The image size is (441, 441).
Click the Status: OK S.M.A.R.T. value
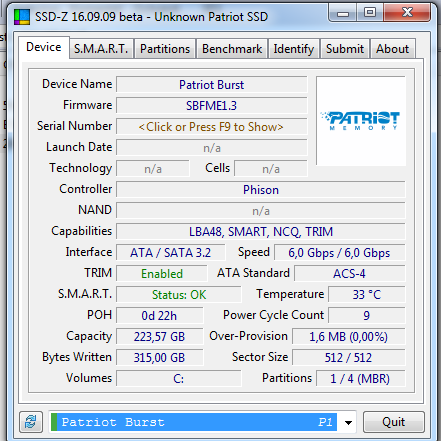pos(179,295)
